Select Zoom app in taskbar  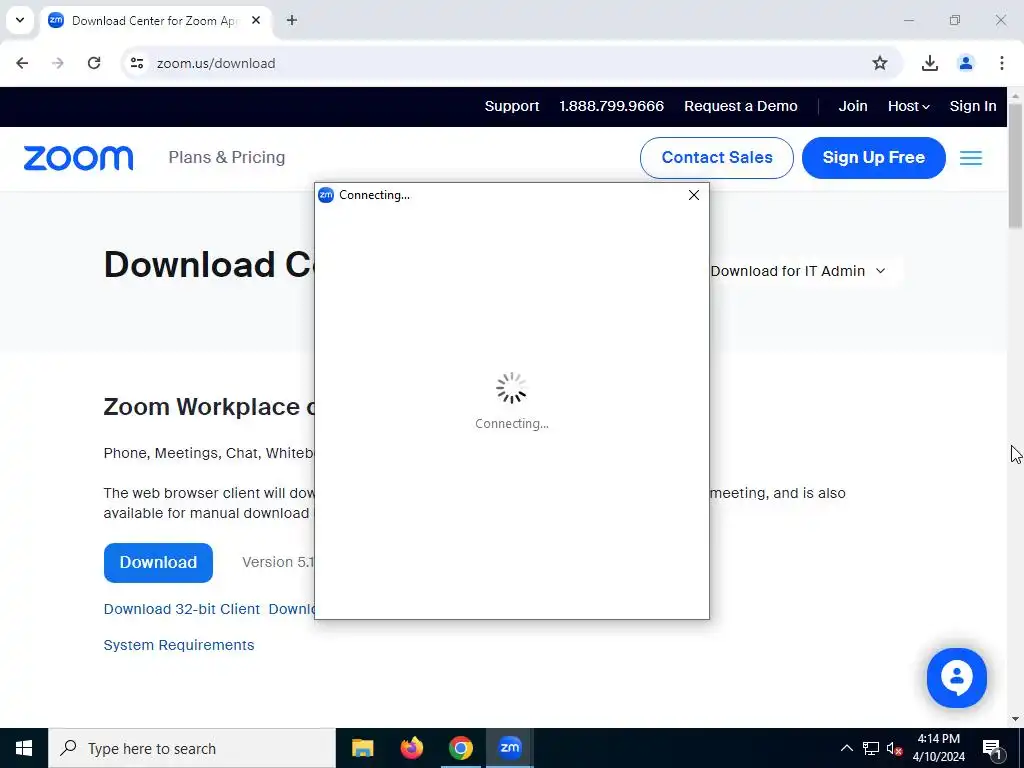[509, 748]
